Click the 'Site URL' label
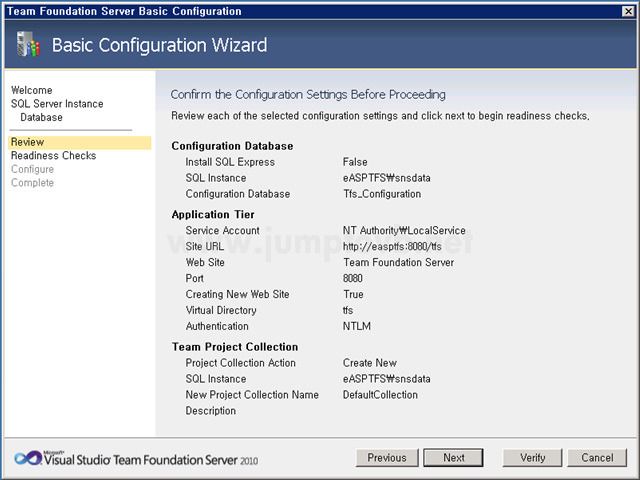This screenshot has height=480, width=640. point(204,247)
